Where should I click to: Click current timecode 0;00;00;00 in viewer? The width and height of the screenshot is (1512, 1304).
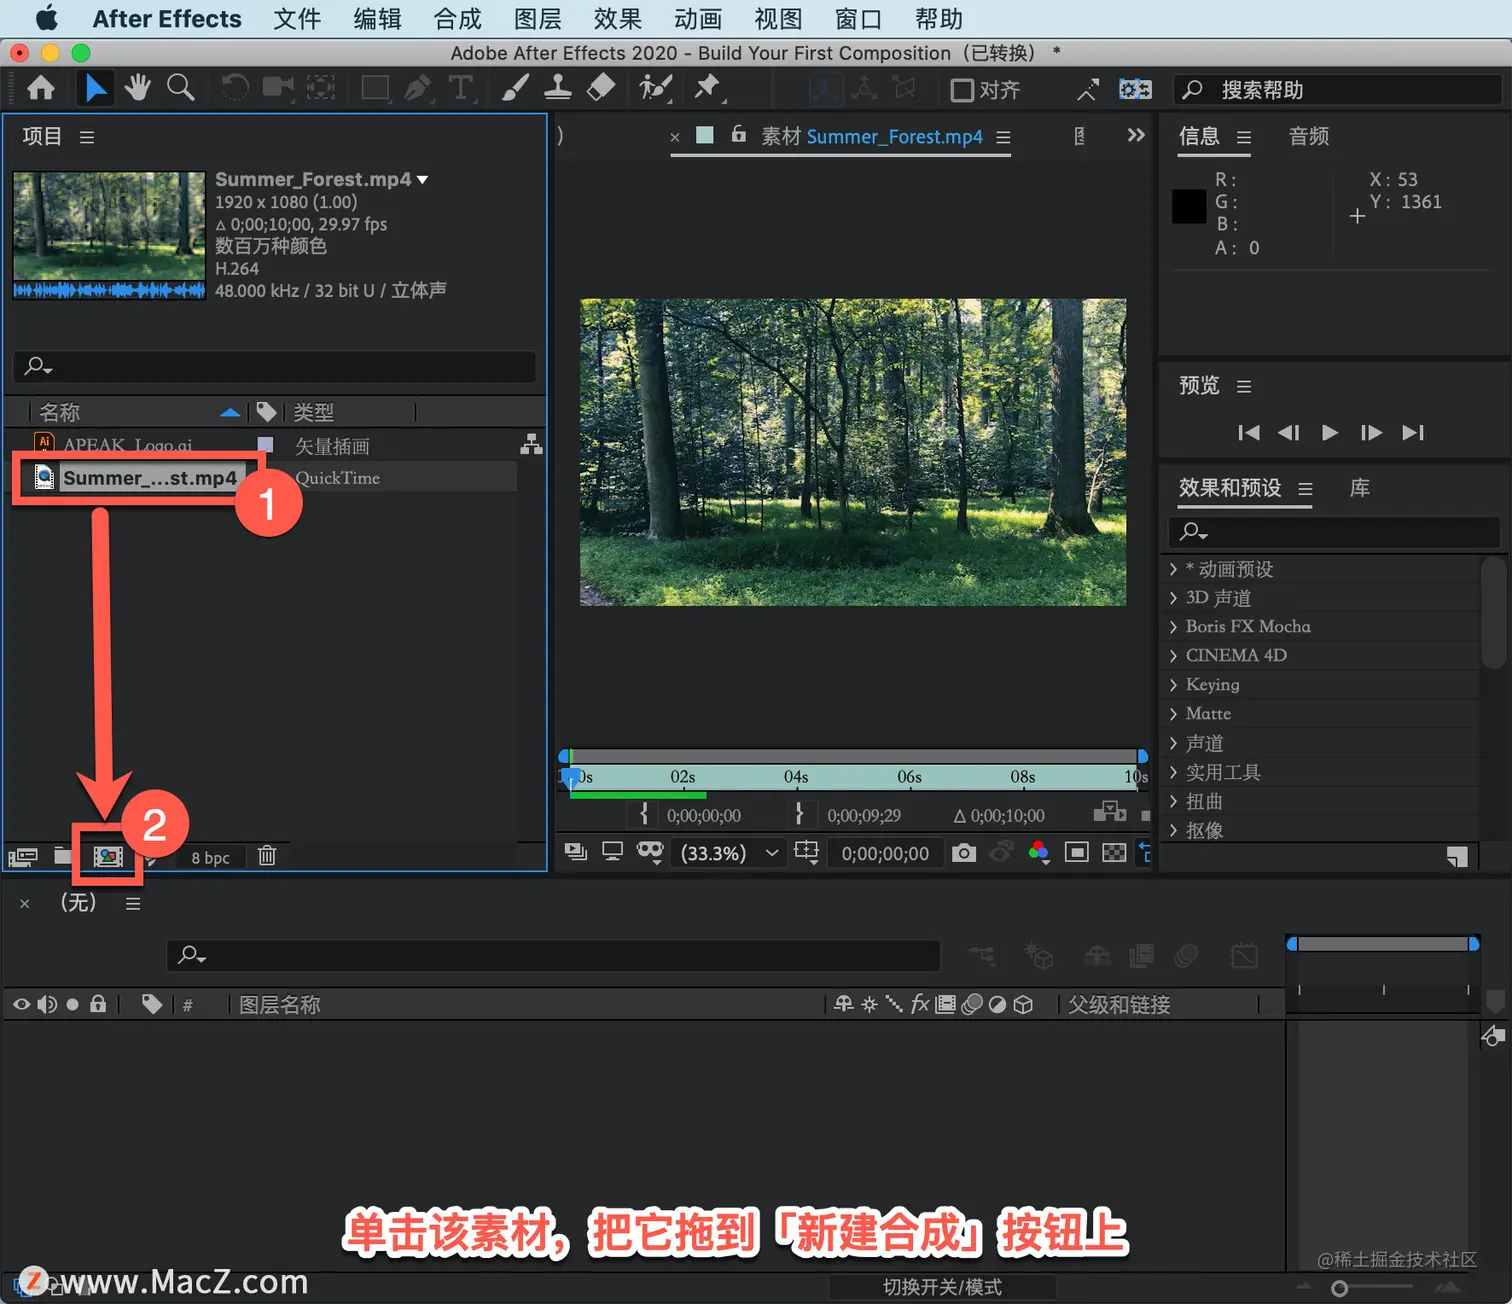pyautogui.click(x=885, y=853)
